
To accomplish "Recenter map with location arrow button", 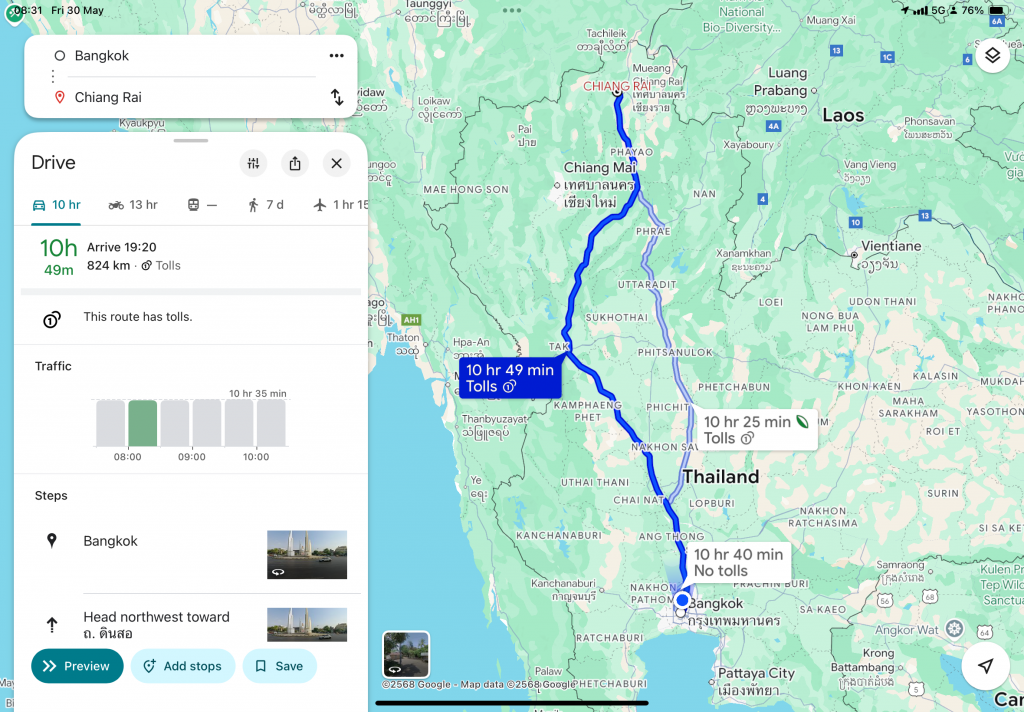I will 985,666.
